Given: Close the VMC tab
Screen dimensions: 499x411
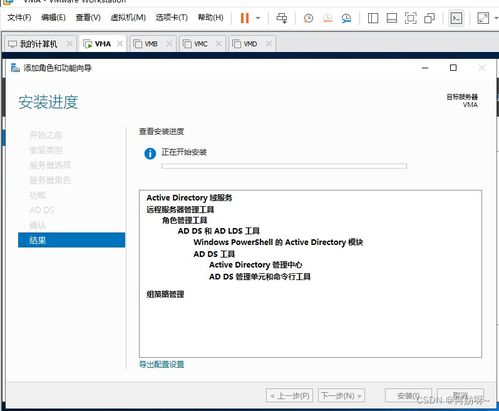Looking at the screenshot, I should click(x=219, y=44).
